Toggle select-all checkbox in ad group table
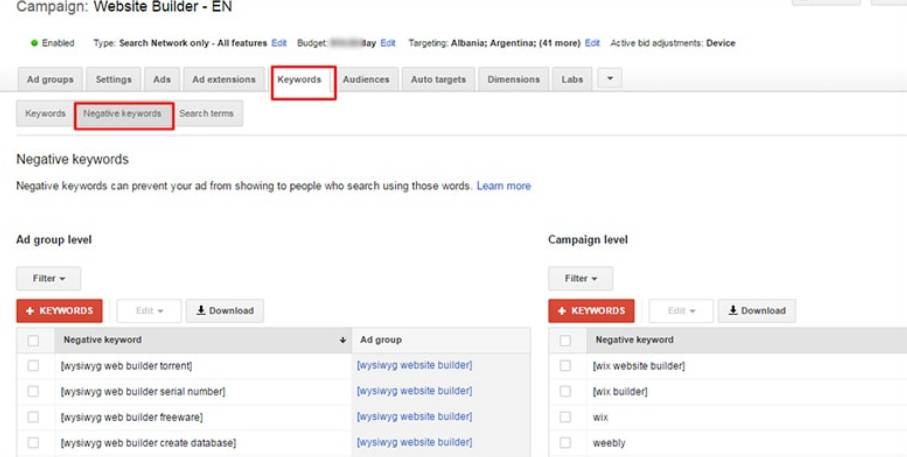The height and width of the screenshot is (457, 907). point(33,340)
